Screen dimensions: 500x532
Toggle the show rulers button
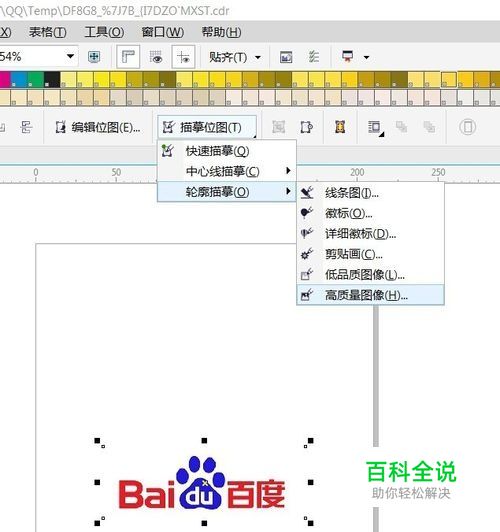pos(128,57)
